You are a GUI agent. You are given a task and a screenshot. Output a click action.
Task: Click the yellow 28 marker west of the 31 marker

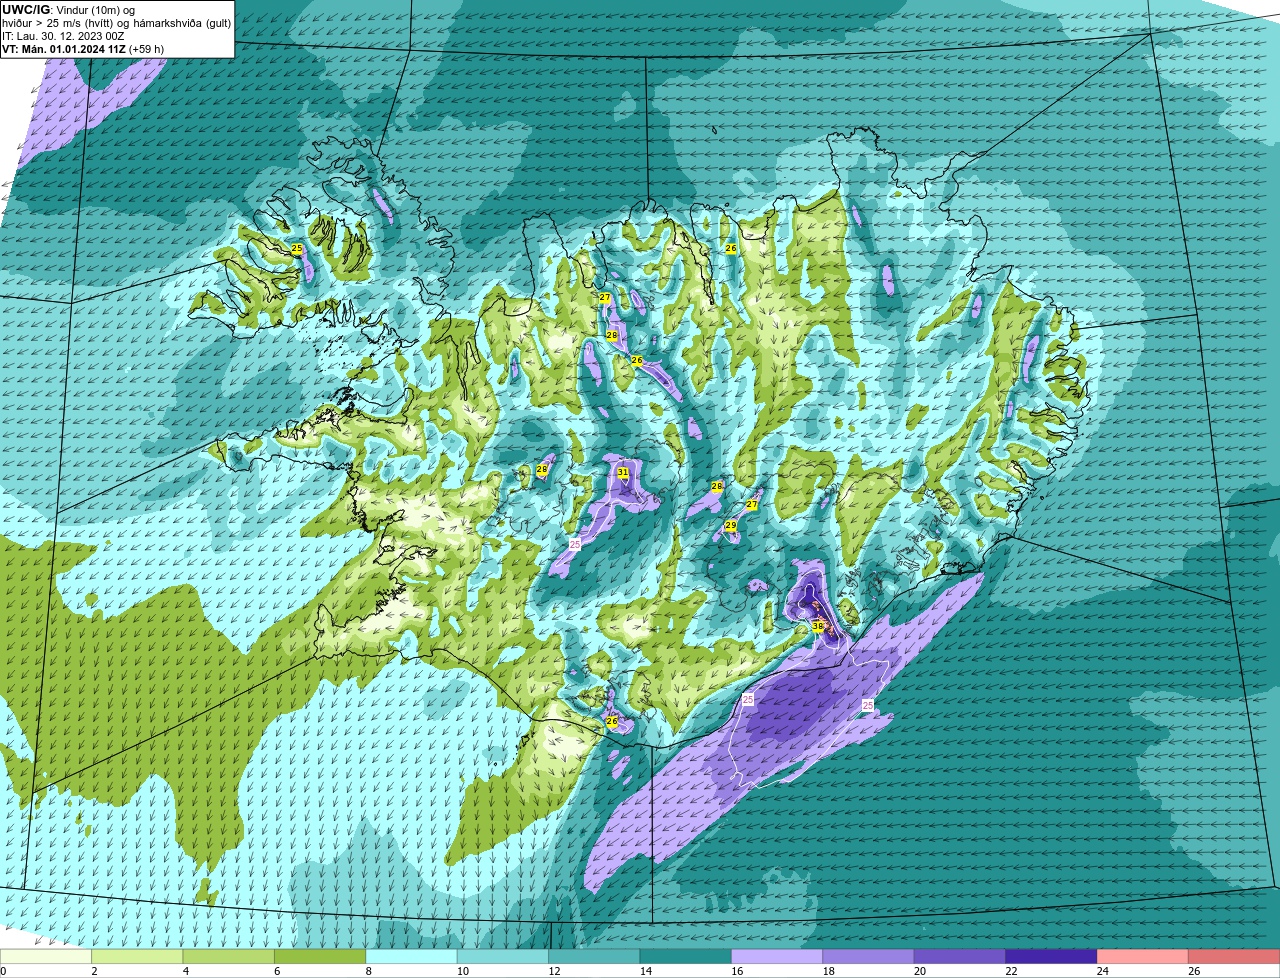tap(542, 469)
